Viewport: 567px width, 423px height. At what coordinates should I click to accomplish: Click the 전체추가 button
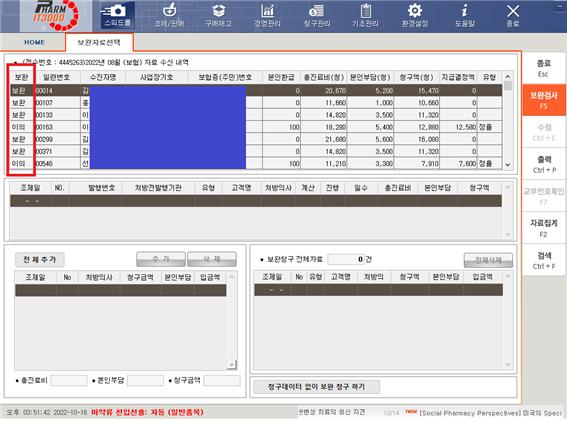click(40, 259)
